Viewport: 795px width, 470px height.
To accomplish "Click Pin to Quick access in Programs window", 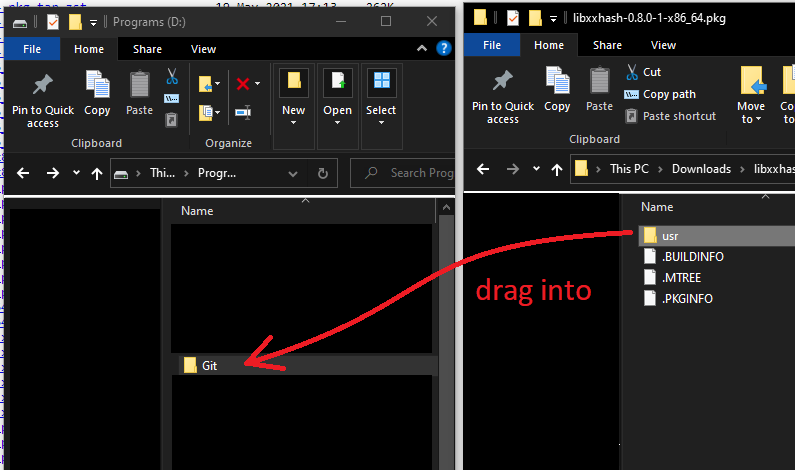I will coord(43,101).
